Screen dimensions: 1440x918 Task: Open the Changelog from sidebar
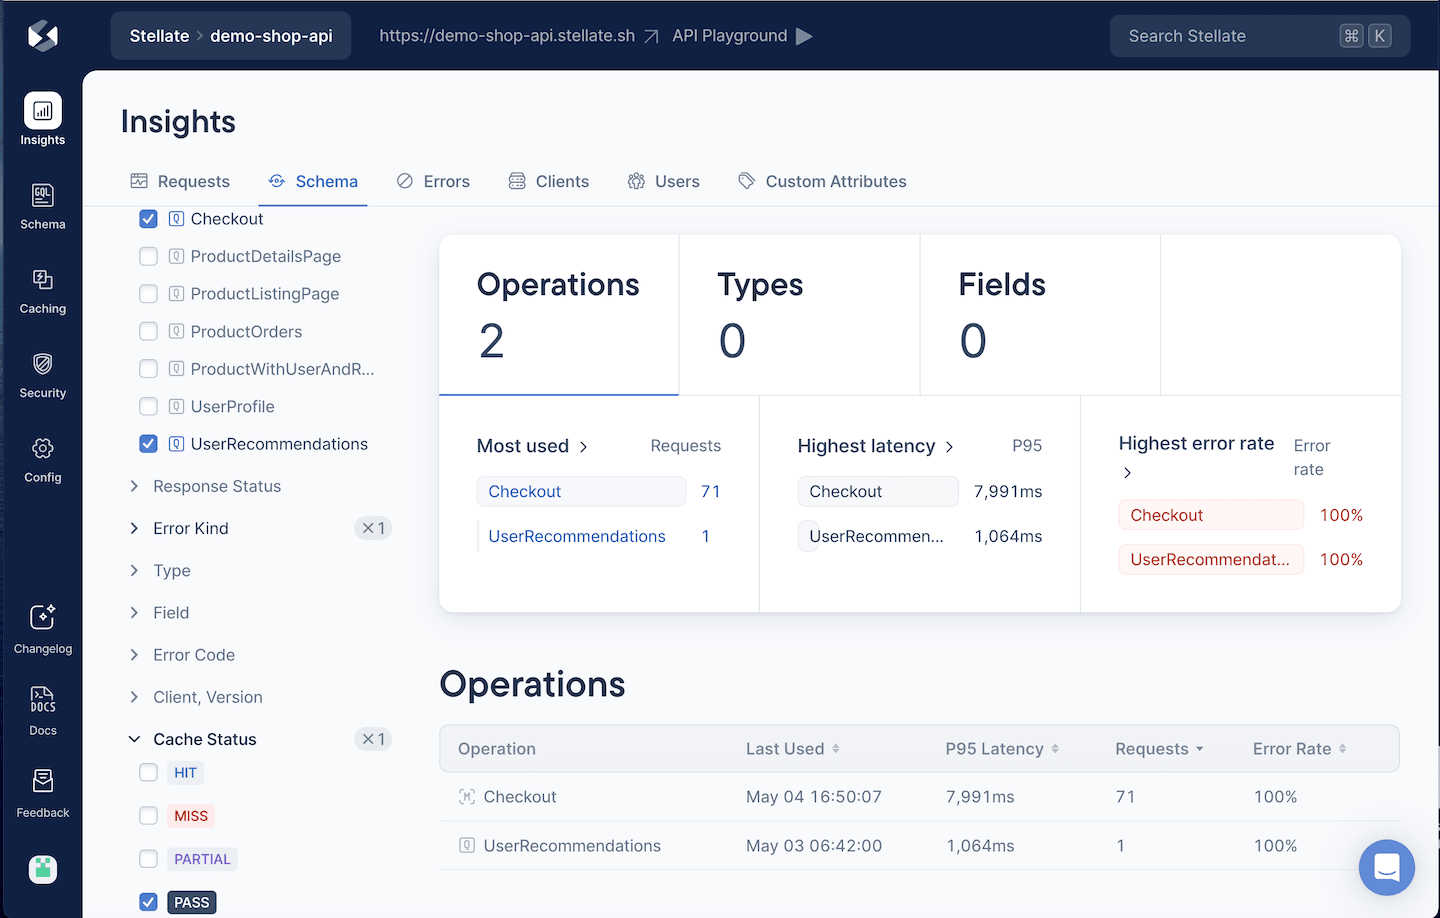point(42,629)
